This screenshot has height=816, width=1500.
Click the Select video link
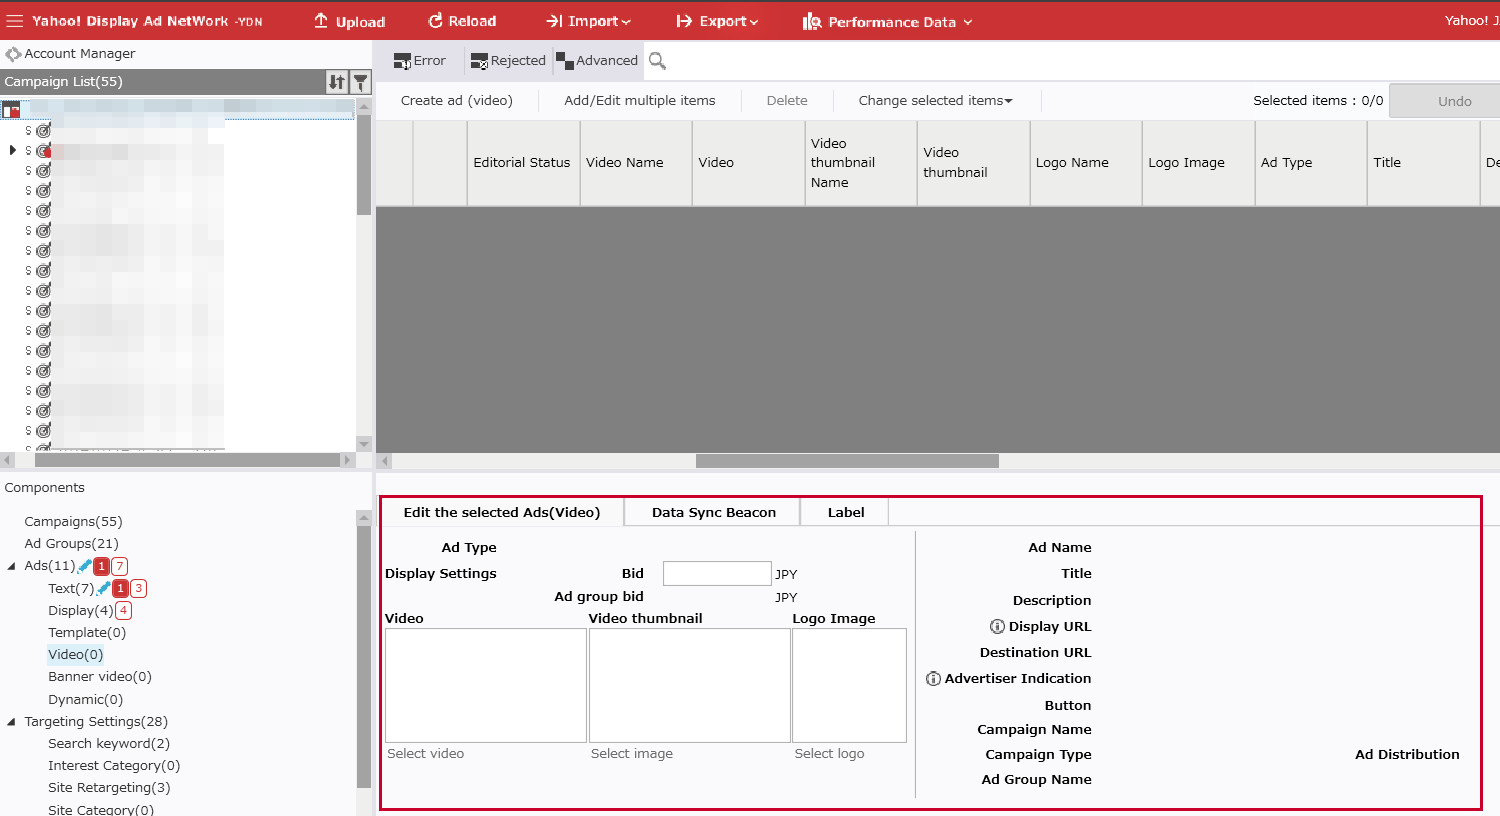point(426,754)
